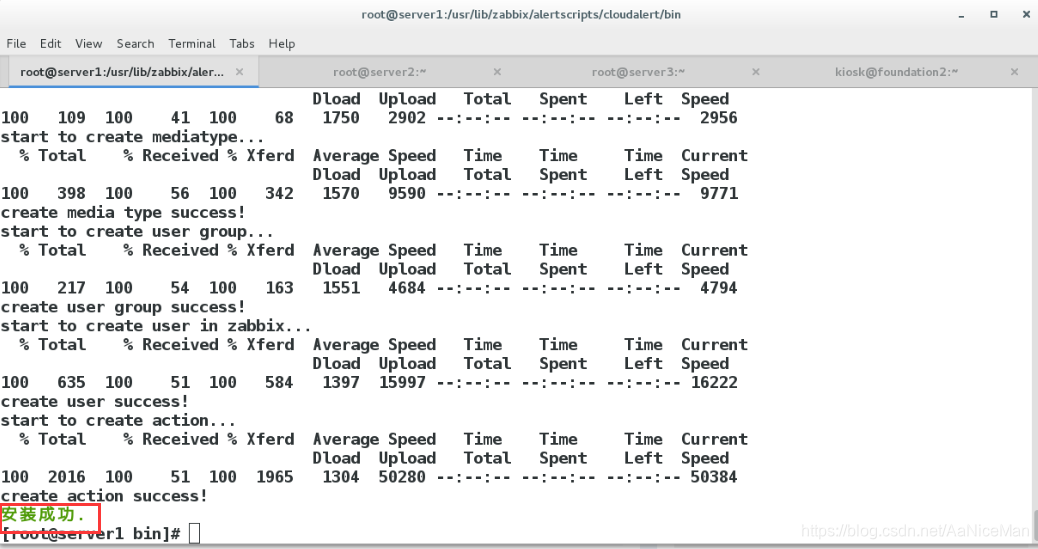Click the terminal vertical scrollbar thumb

tap(1035, 526)
